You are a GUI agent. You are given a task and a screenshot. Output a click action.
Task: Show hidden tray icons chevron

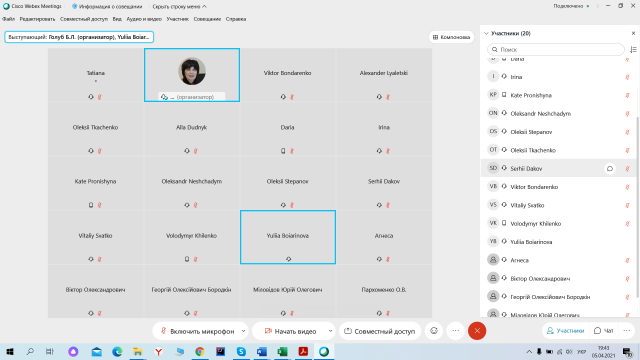(x=529, y=351)
